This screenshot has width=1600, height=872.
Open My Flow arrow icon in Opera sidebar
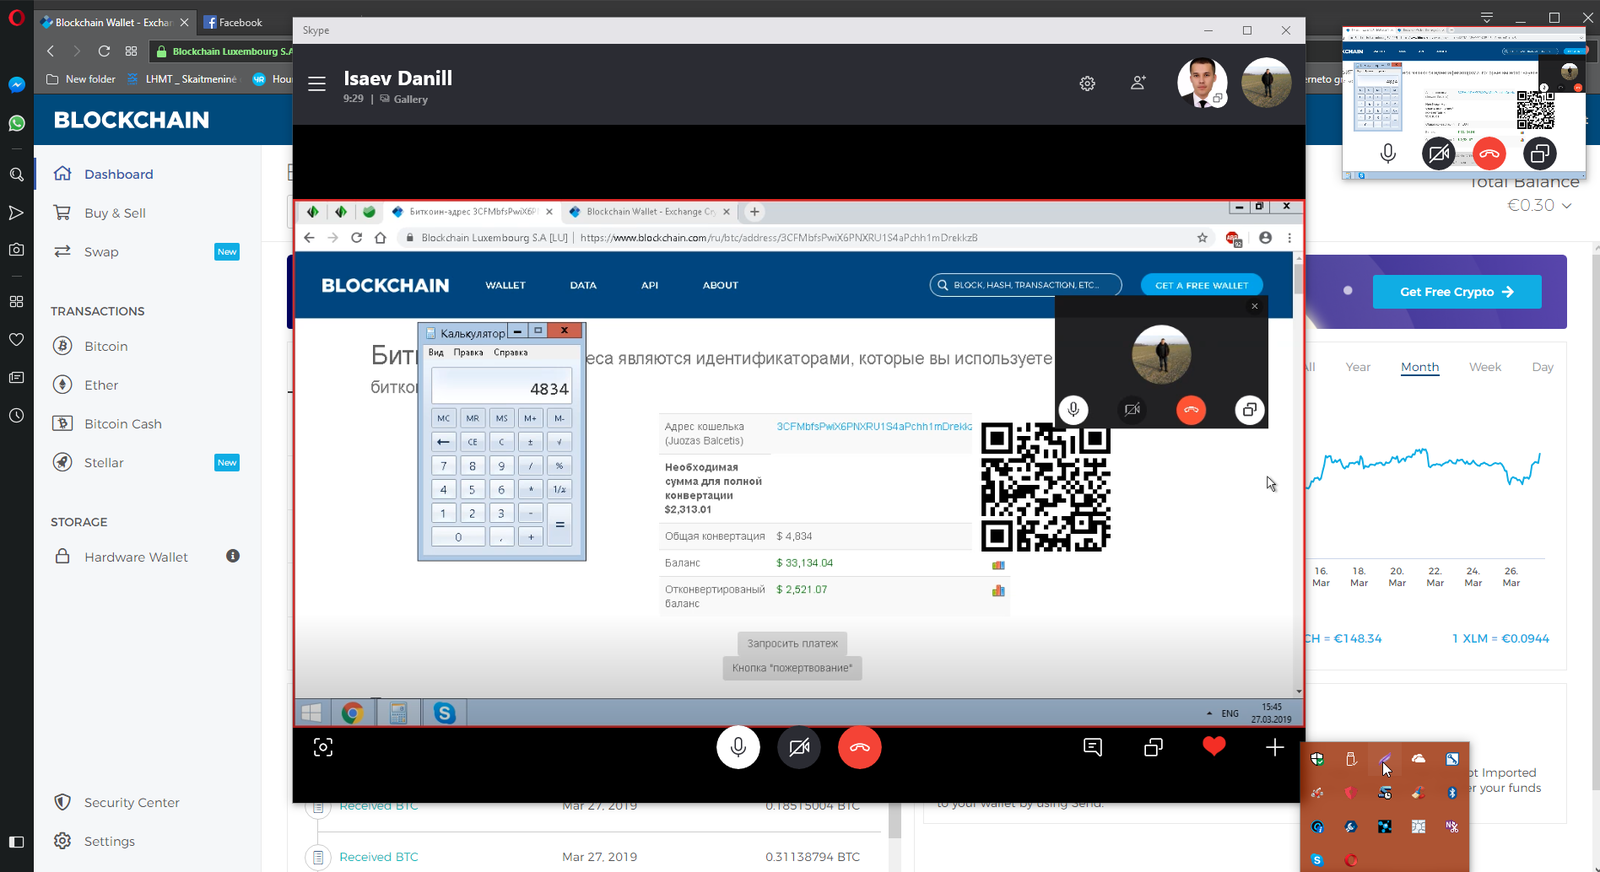click(x=16, y=212)
